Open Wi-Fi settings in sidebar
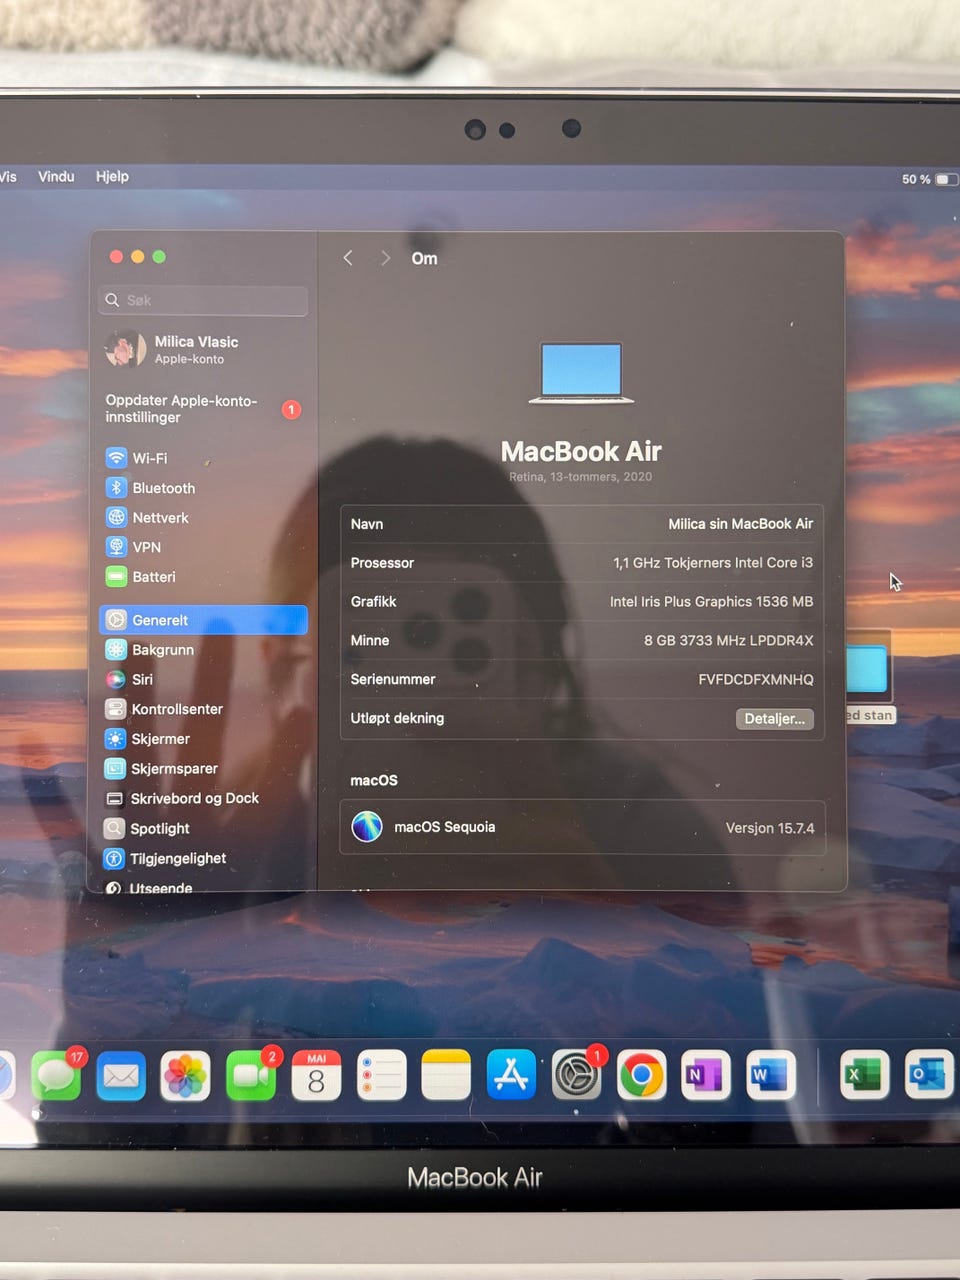This screenshot has width=960, height=1280. [x=203, y=458]
